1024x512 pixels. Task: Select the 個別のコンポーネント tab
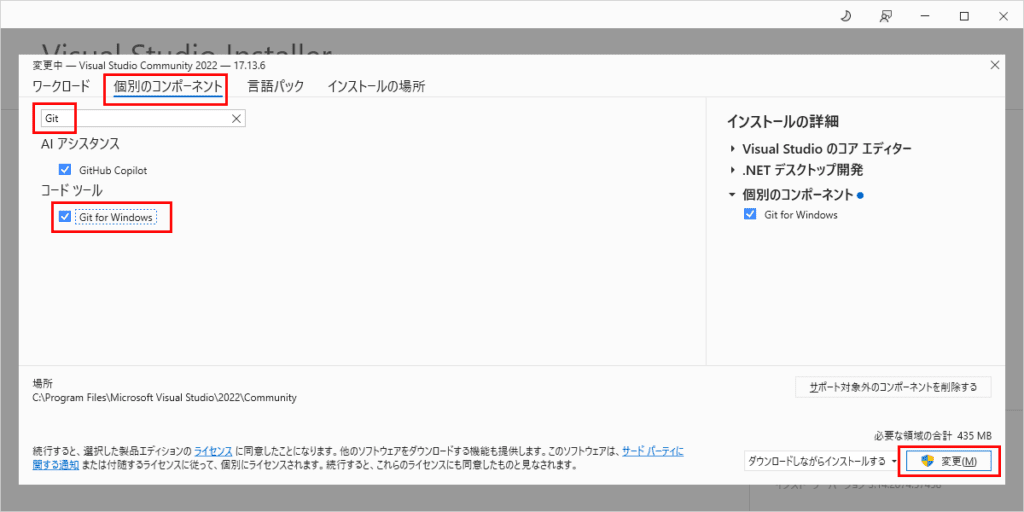click(x=168, y=86)
